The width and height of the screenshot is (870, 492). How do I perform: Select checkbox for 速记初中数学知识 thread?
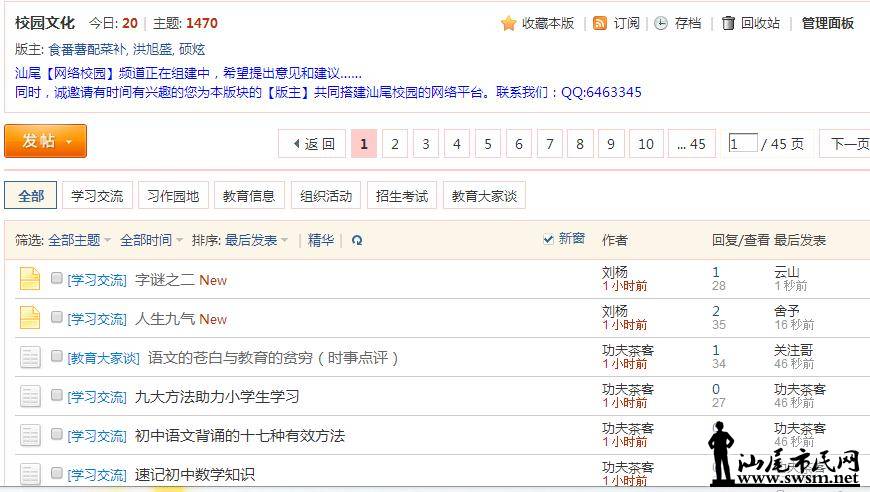click(57, 473)
